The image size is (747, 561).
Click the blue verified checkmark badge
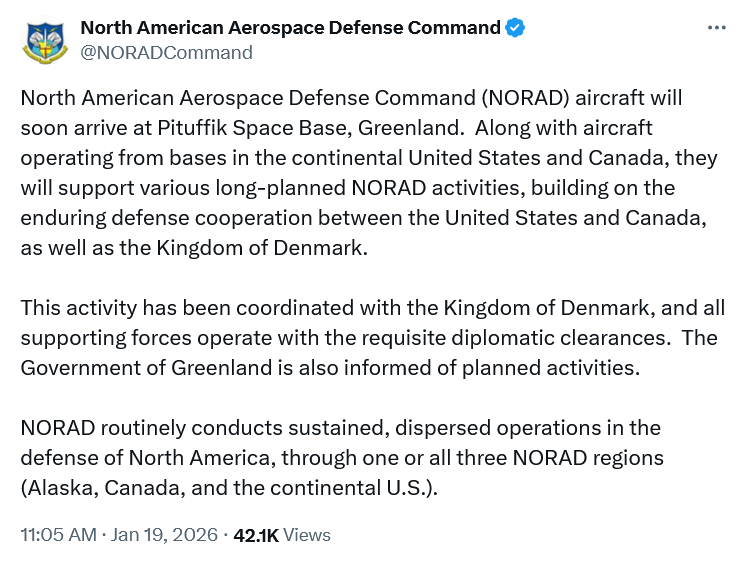(x=515, y=28)
